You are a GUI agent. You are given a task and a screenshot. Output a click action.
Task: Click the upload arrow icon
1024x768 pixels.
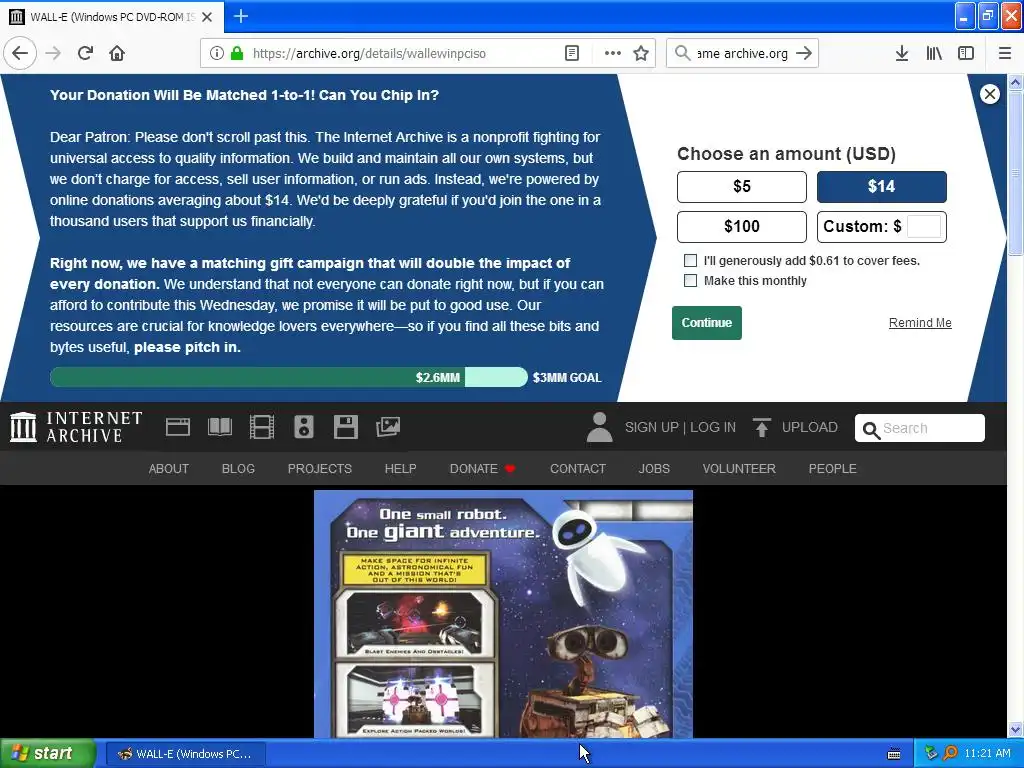click(x=761, y=427)
